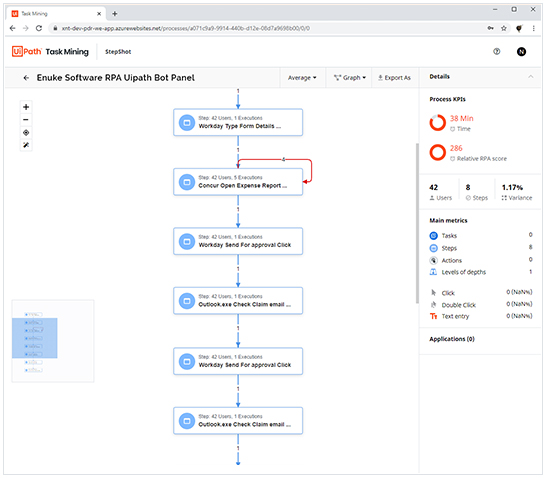Open a new browser tab

(x=115, y=14)
